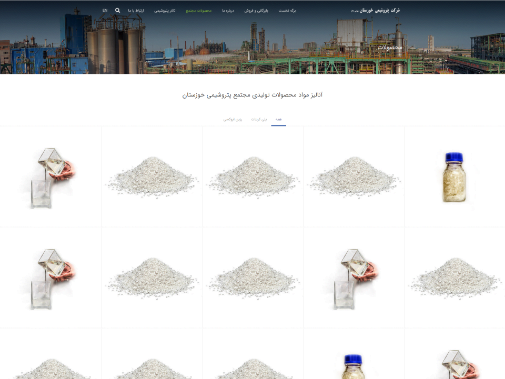The image size is (505, 379).
Task: Open the search magnifier icon in header
Action: point(117,11)
